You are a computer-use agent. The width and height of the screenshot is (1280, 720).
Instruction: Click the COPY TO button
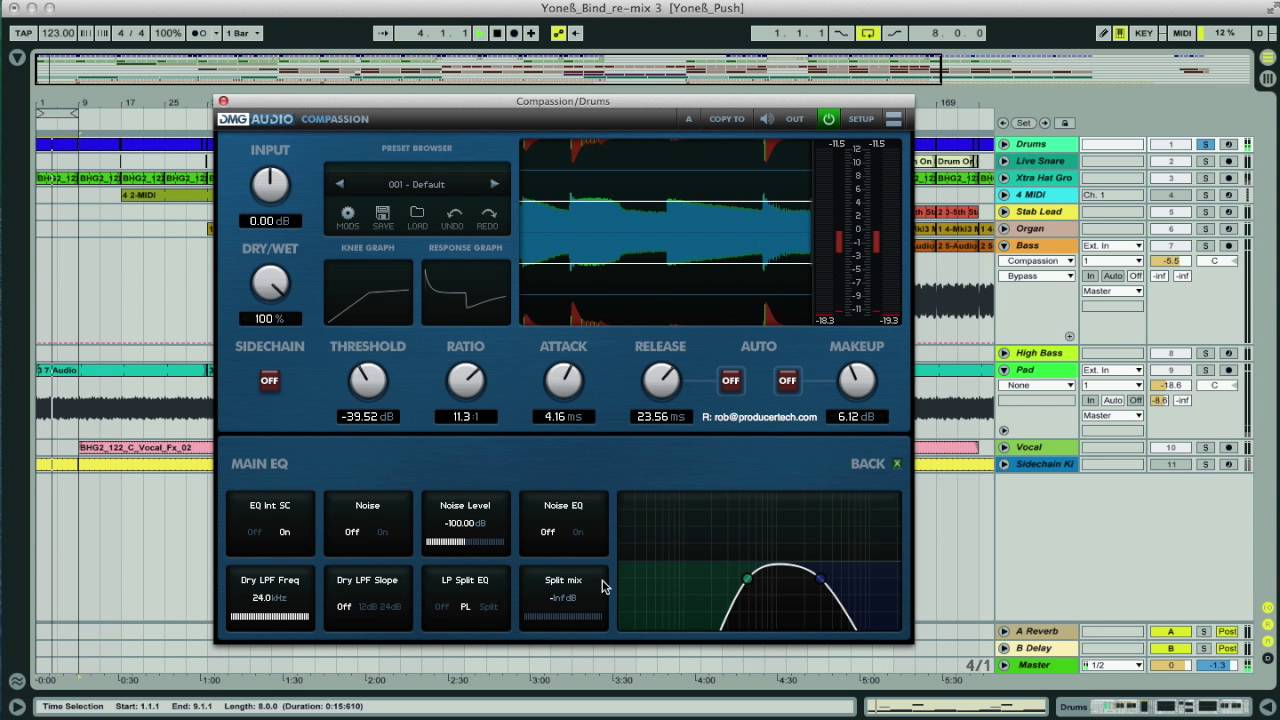click(x=727, y=119)
